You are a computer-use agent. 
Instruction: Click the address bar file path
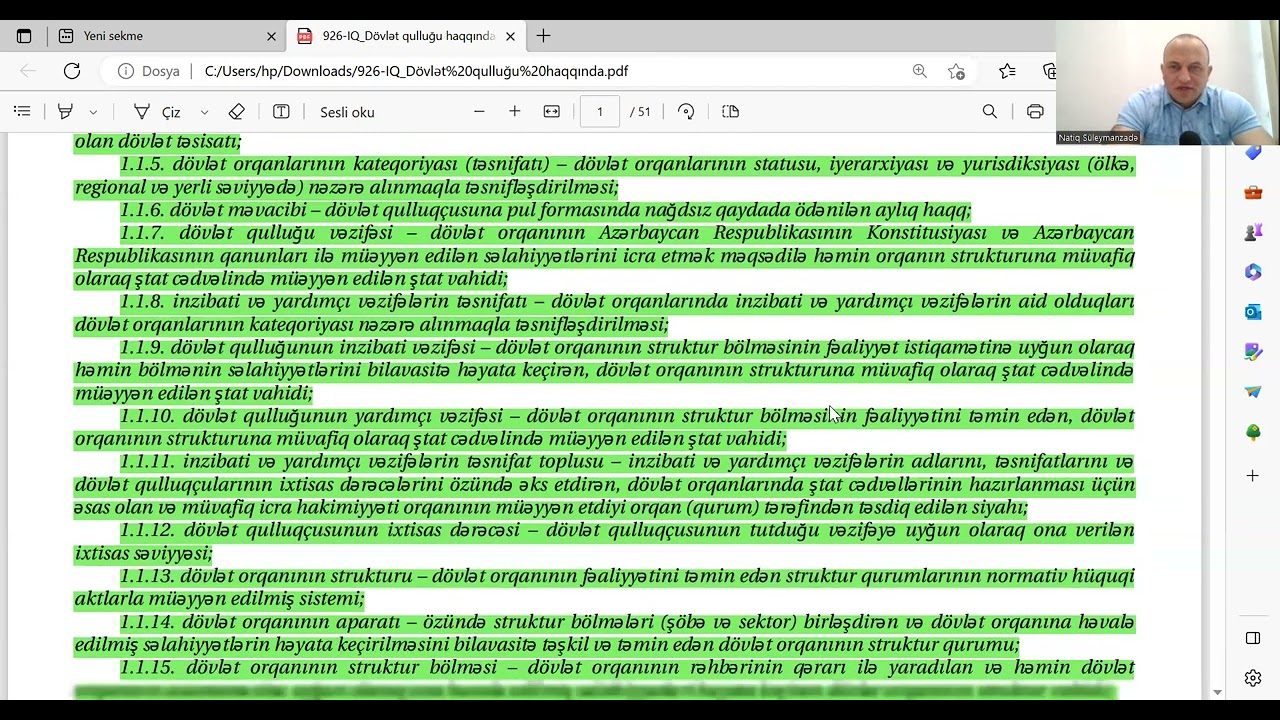coord(416,71)
